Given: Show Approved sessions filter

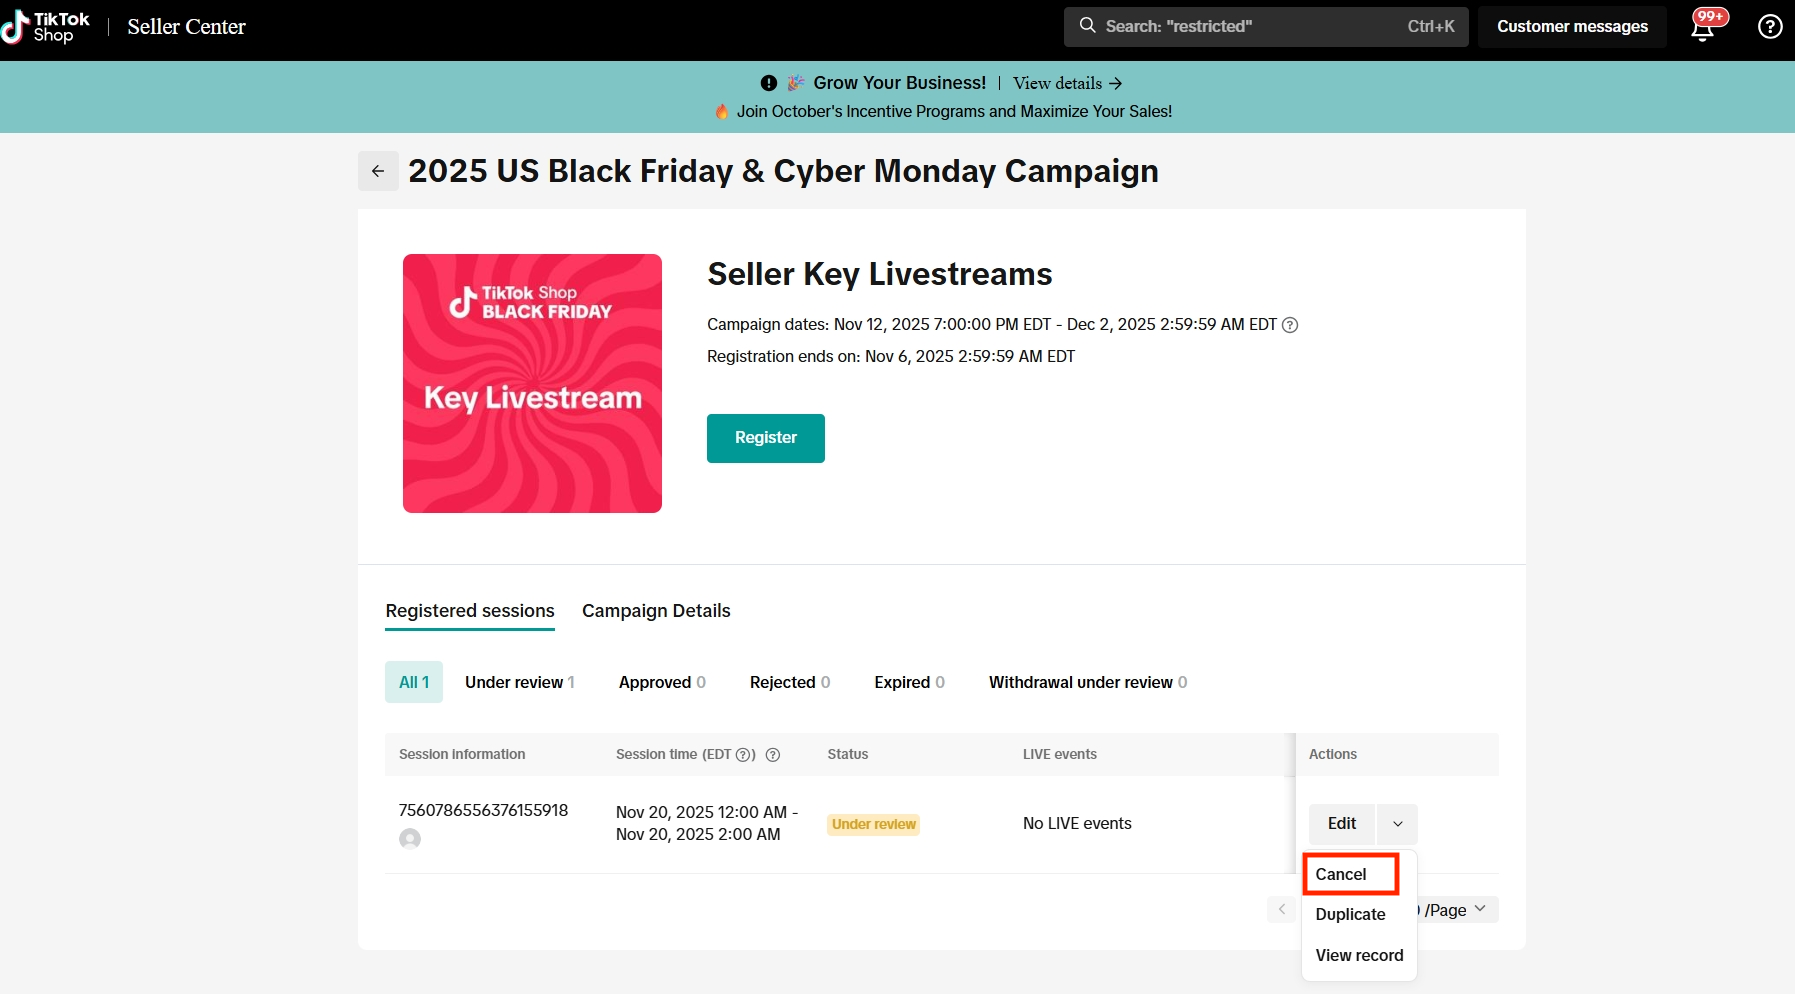Looking at the screenshot, I should pos(662,683).
